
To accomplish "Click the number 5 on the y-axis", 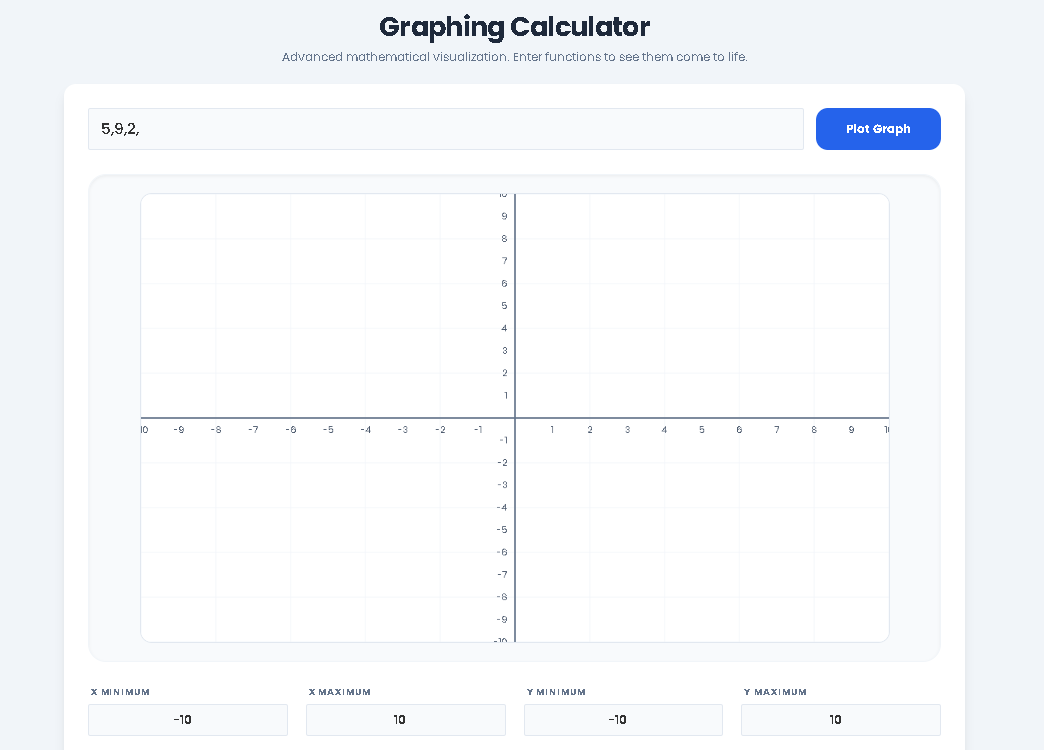I will pyautogui.click(x=504, y=305).
